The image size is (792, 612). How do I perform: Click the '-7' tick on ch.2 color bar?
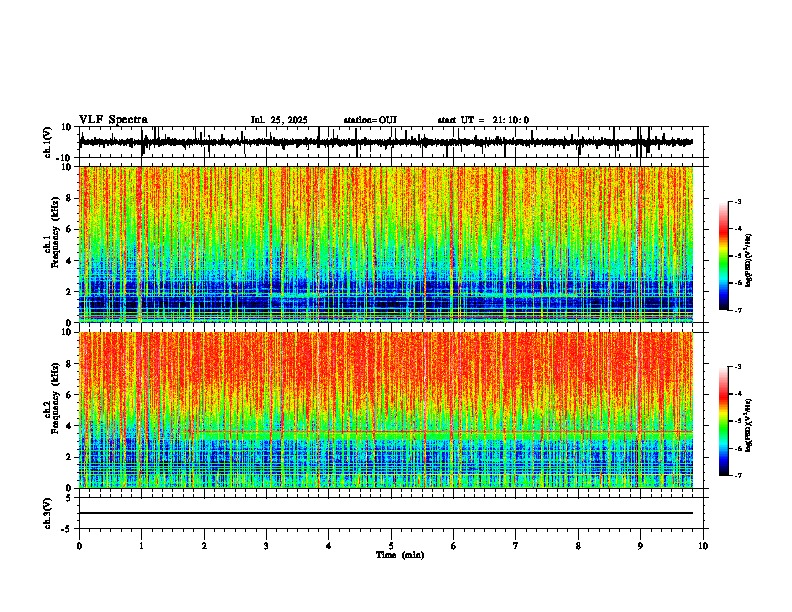738,476
